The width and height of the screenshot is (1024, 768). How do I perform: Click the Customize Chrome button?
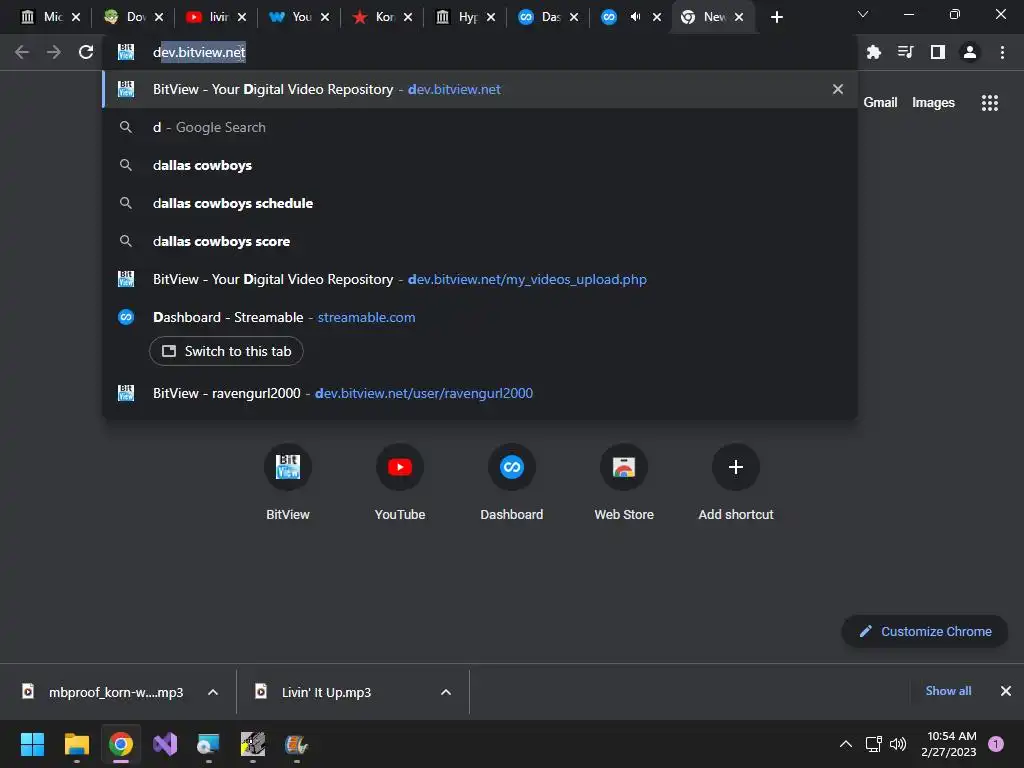tap(925, 632)
